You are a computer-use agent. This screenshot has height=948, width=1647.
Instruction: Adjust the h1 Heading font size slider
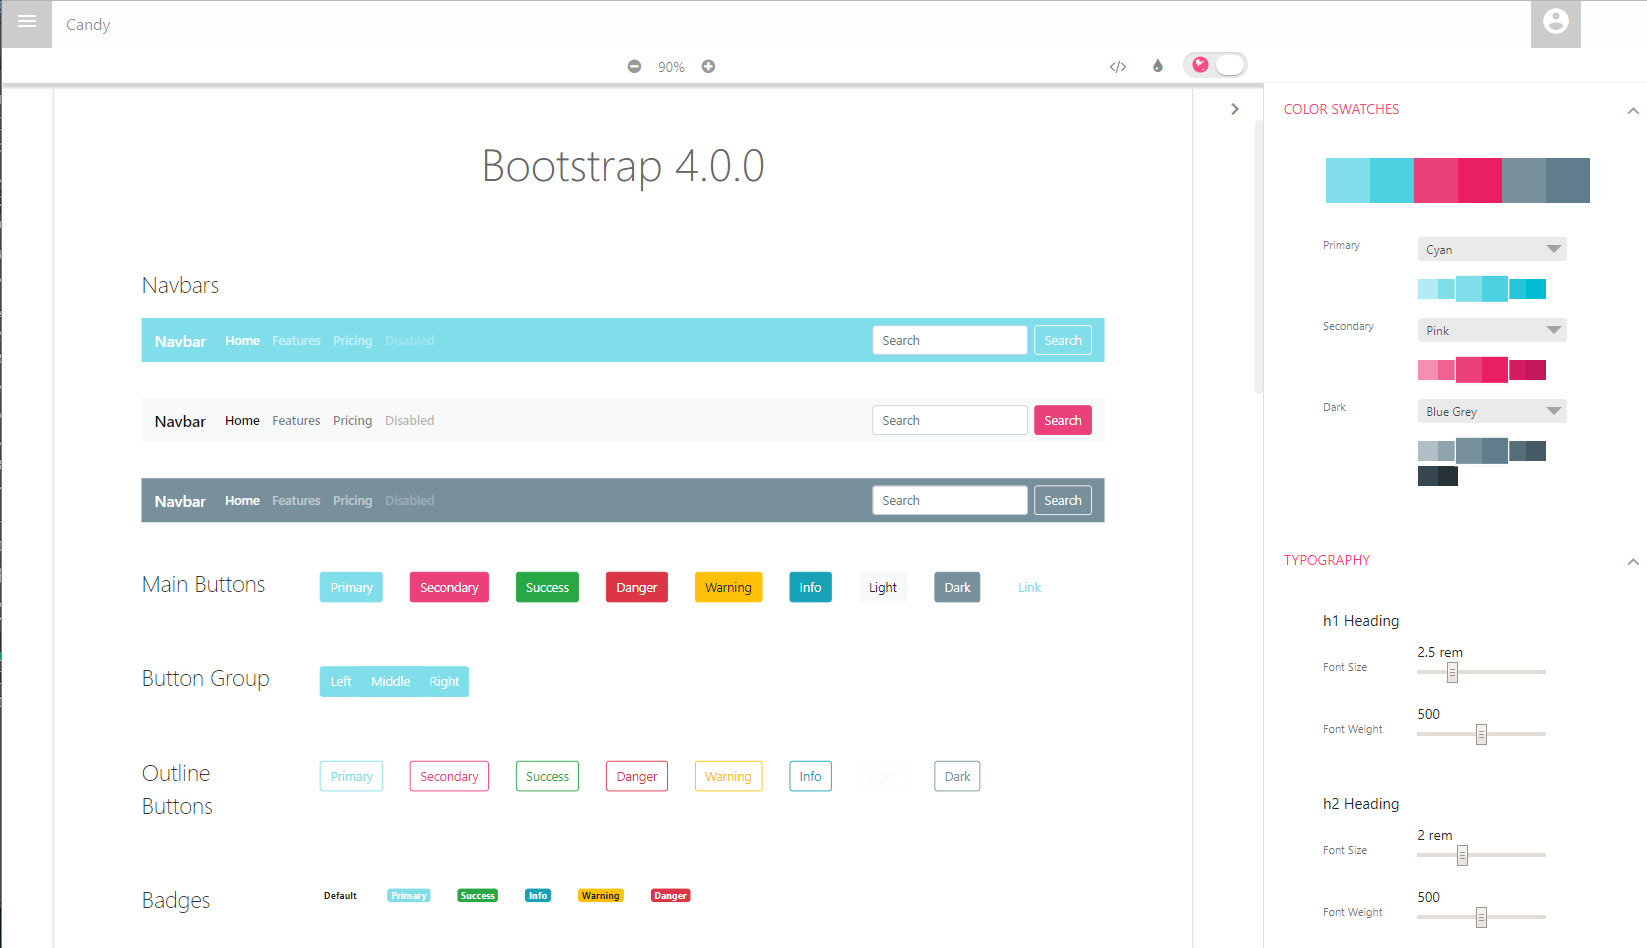pos(1452,672)
